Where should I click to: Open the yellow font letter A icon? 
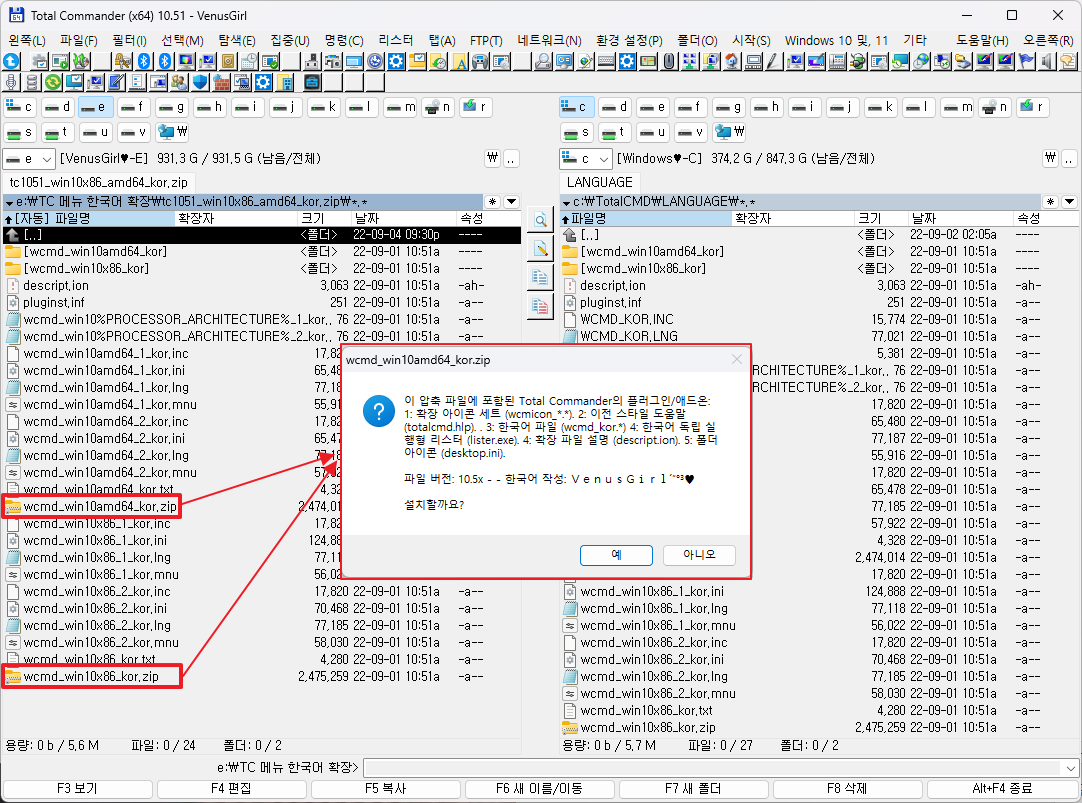[x=460, y=61]
